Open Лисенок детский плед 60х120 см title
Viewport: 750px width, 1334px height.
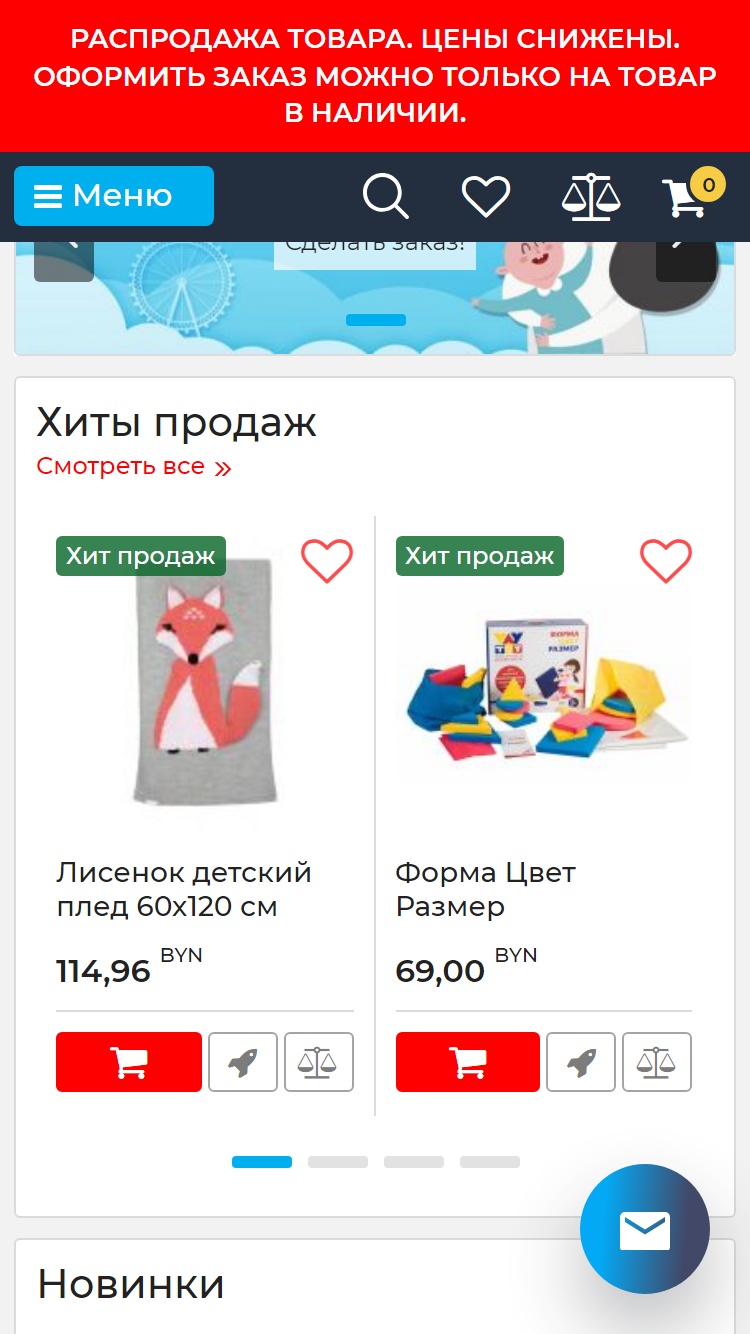[184, 890]
